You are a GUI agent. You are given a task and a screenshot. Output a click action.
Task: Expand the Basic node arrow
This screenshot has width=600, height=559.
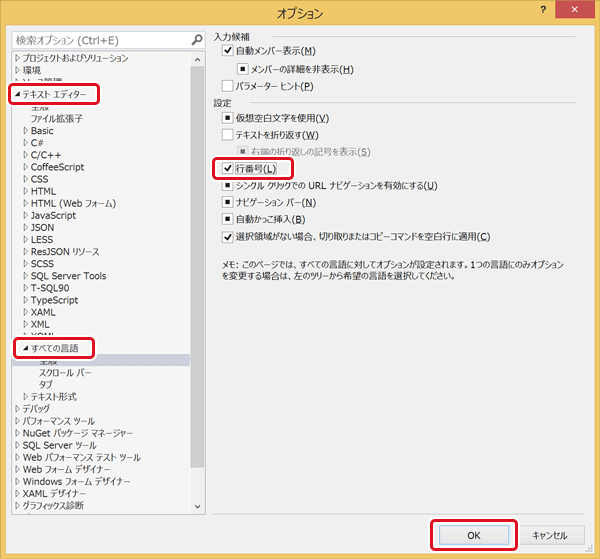click(26, 130)
